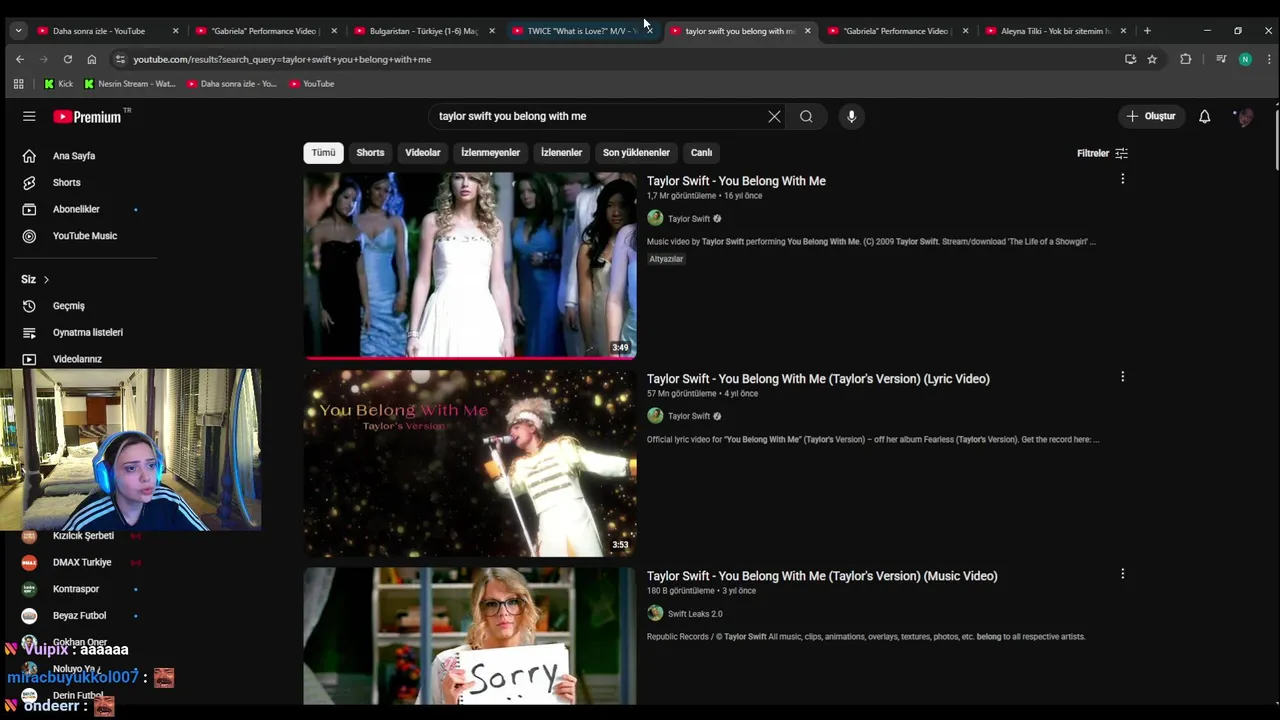Click the magnifier search button
The width and height of the screenshot is (1280, 720).
pos(806,116)
